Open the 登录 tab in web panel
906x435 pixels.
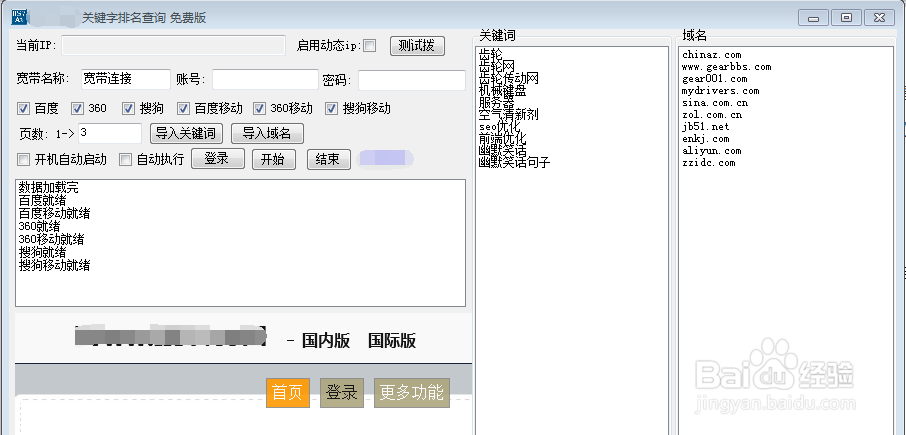(x=341, y=393)
